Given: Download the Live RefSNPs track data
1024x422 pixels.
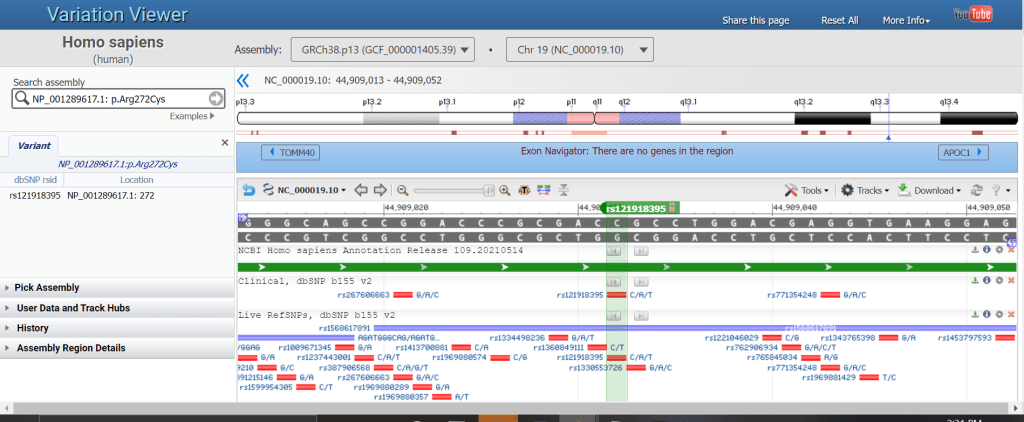Looking at the screenshot, I should tap(976, 314).
